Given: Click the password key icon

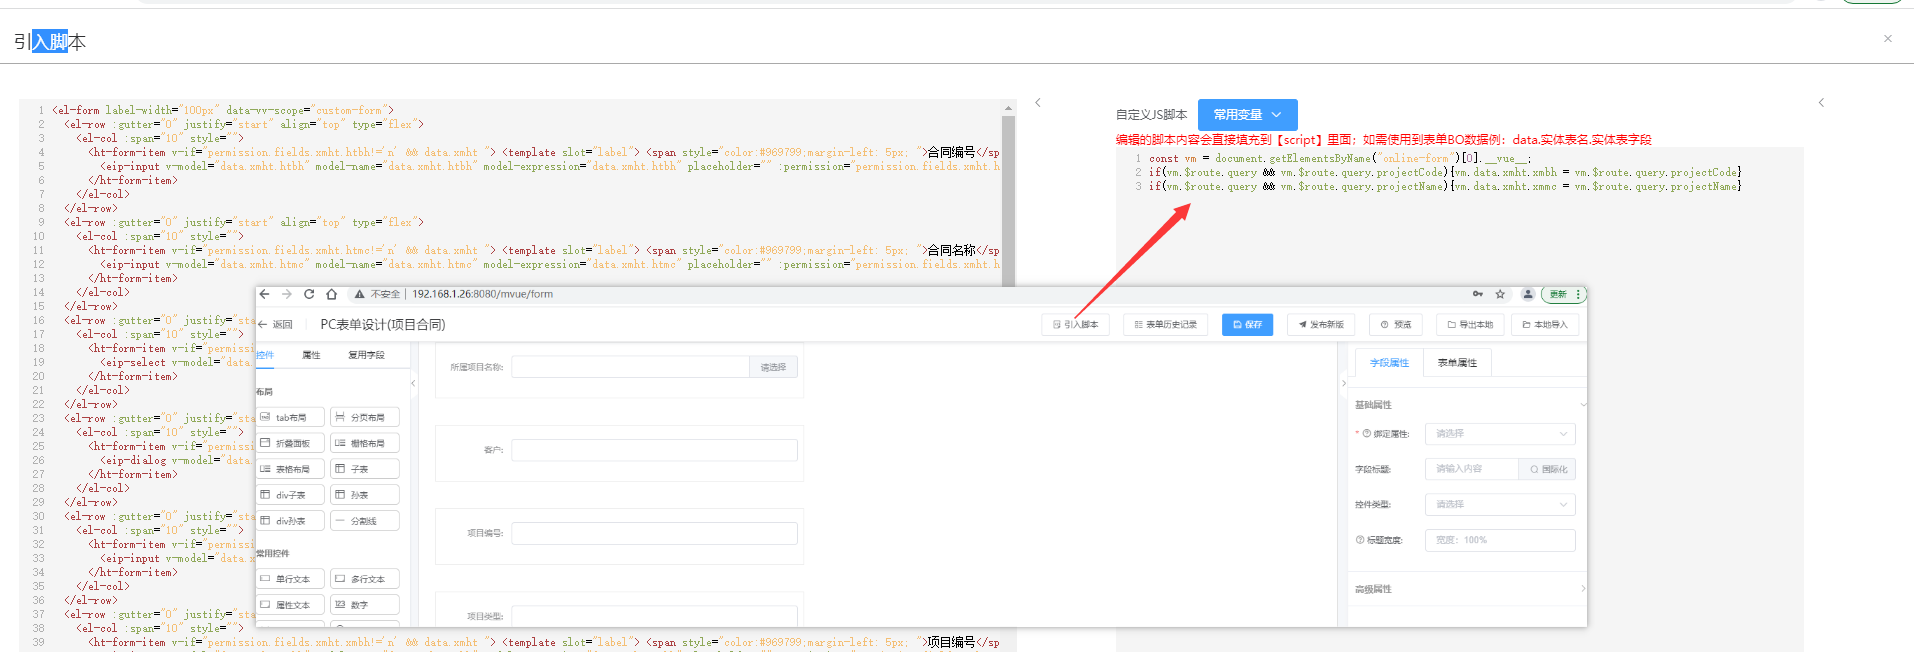Looking at the screenshot, I should [x=1477, y=294].
